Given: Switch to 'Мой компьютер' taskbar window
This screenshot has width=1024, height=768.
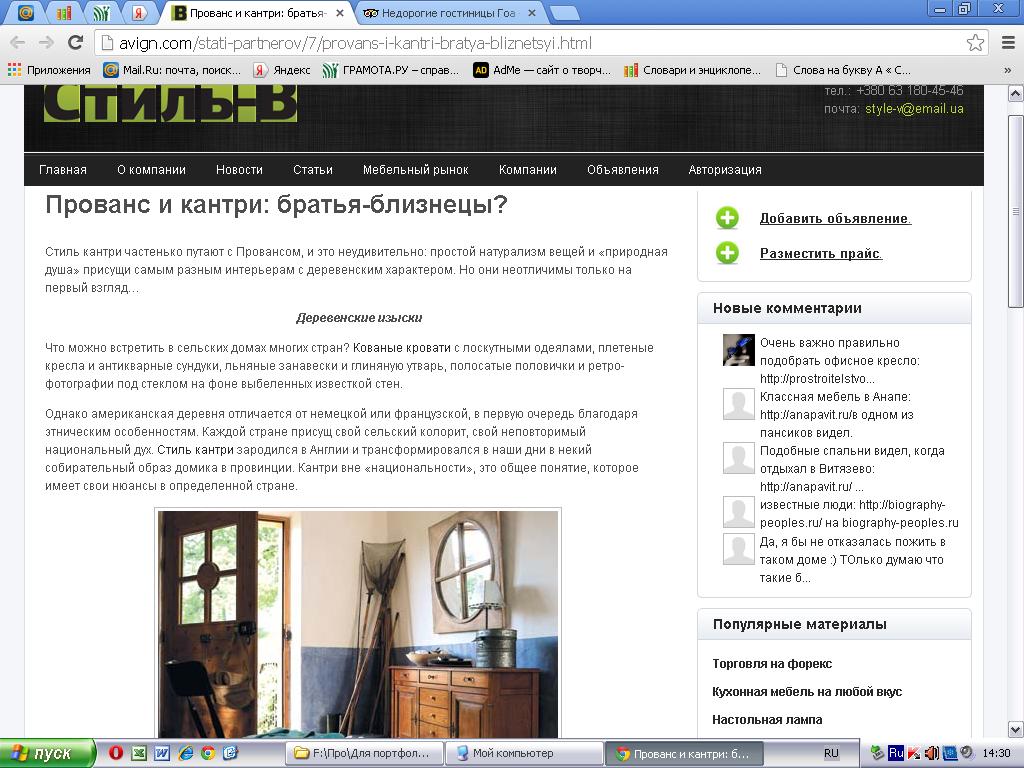Looking at the screenshot, I should pos(524,754).
